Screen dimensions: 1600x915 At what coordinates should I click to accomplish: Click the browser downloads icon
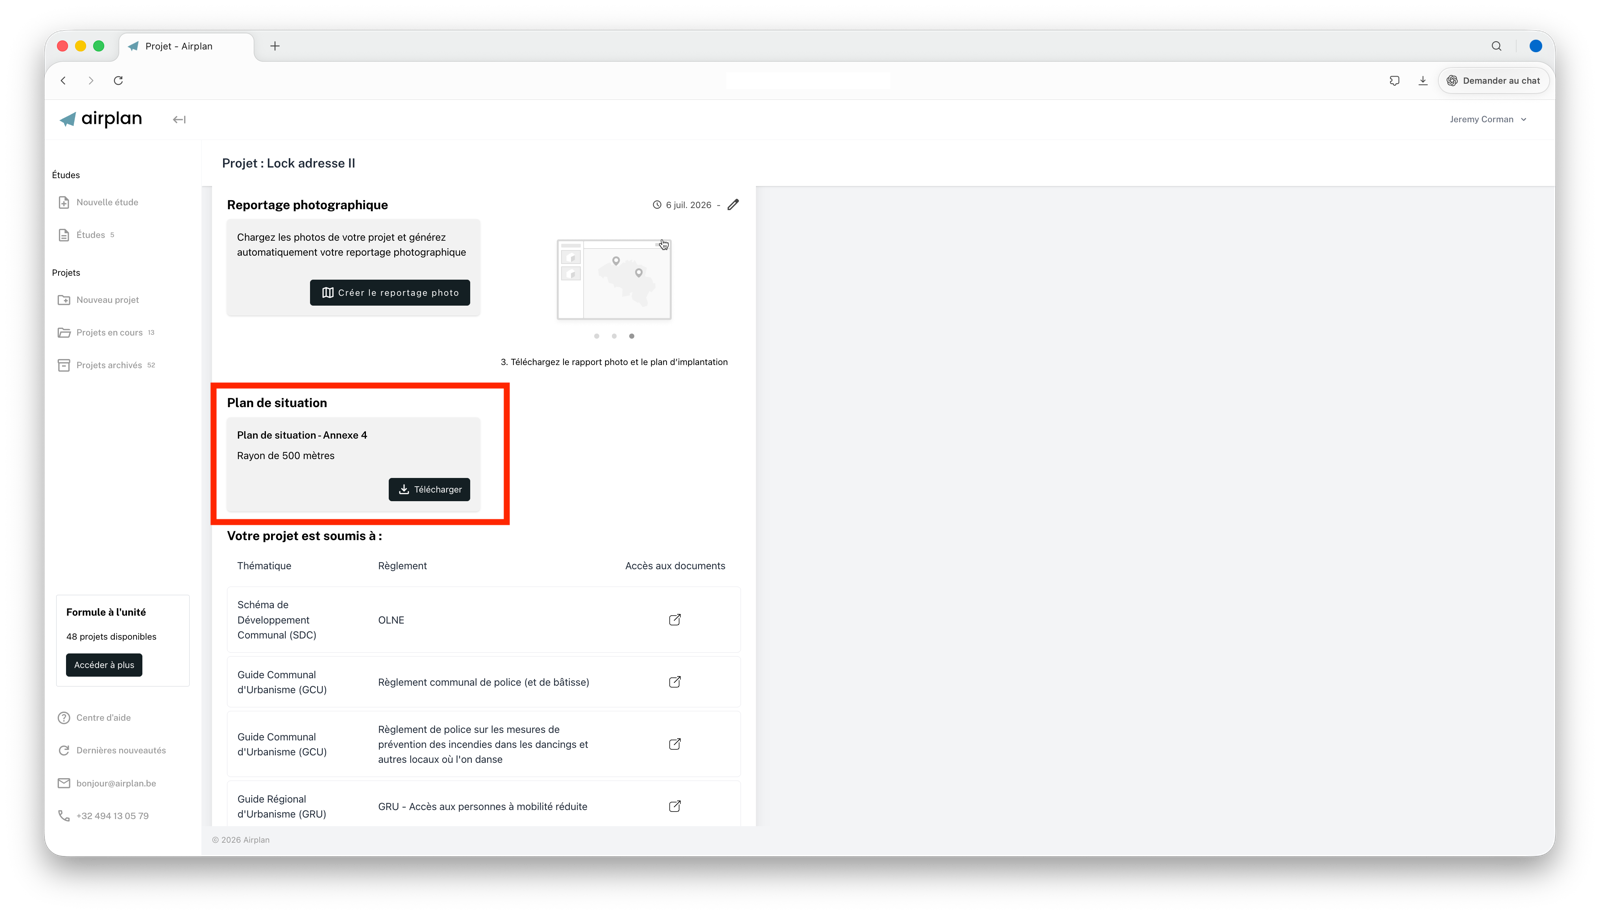(x=1423, y=80)
